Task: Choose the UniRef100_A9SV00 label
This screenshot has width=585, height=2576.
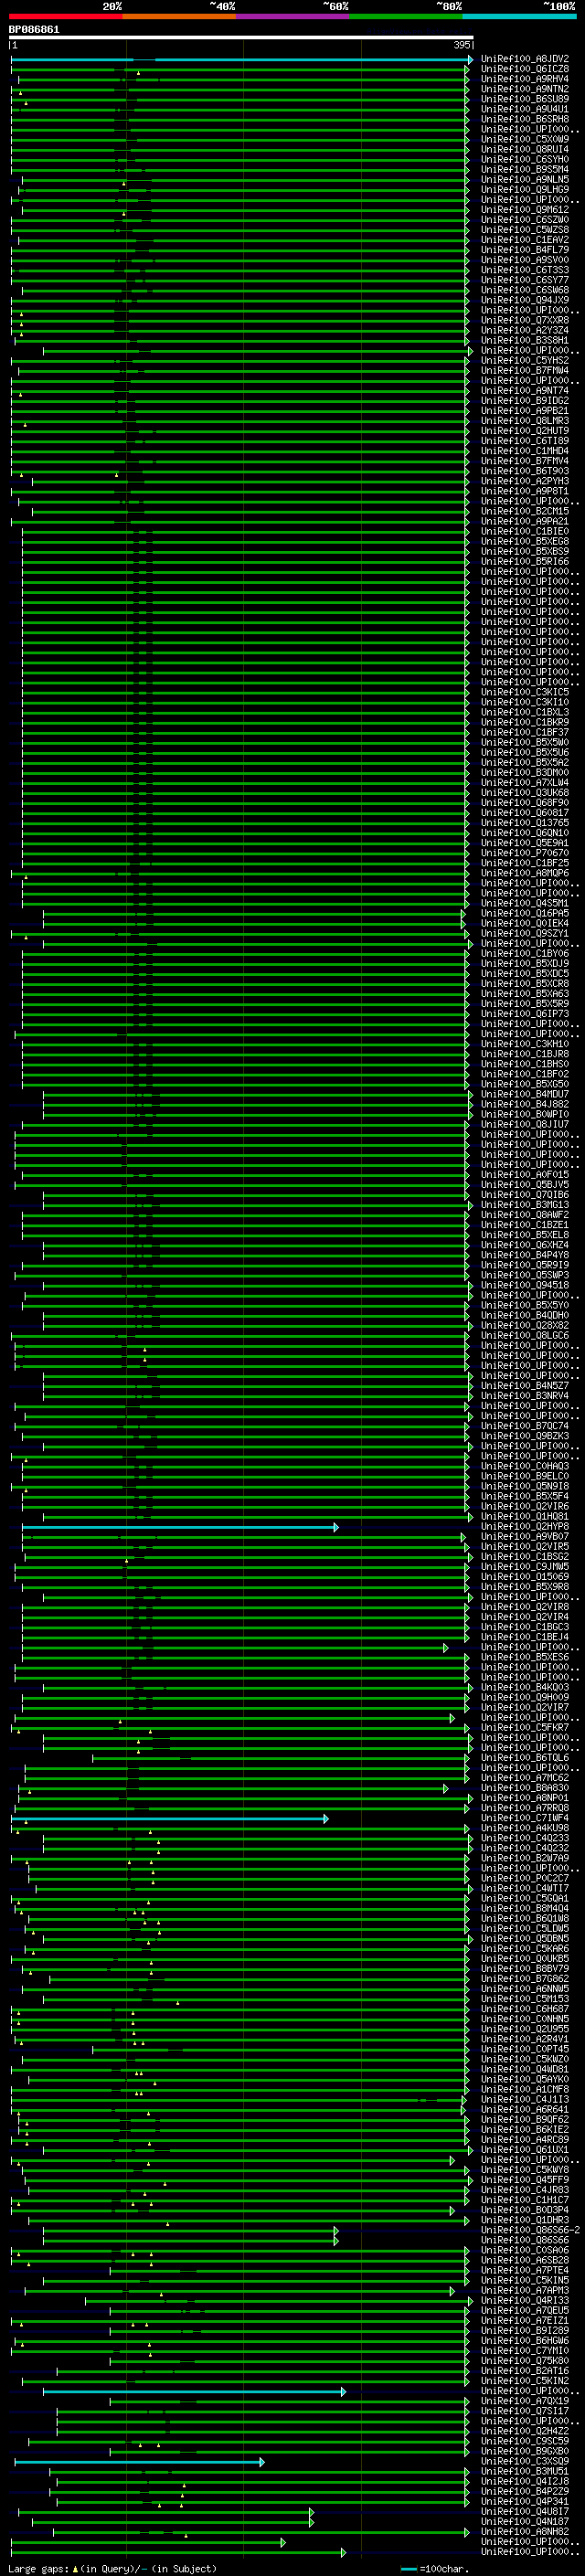Action: [525, 260]
